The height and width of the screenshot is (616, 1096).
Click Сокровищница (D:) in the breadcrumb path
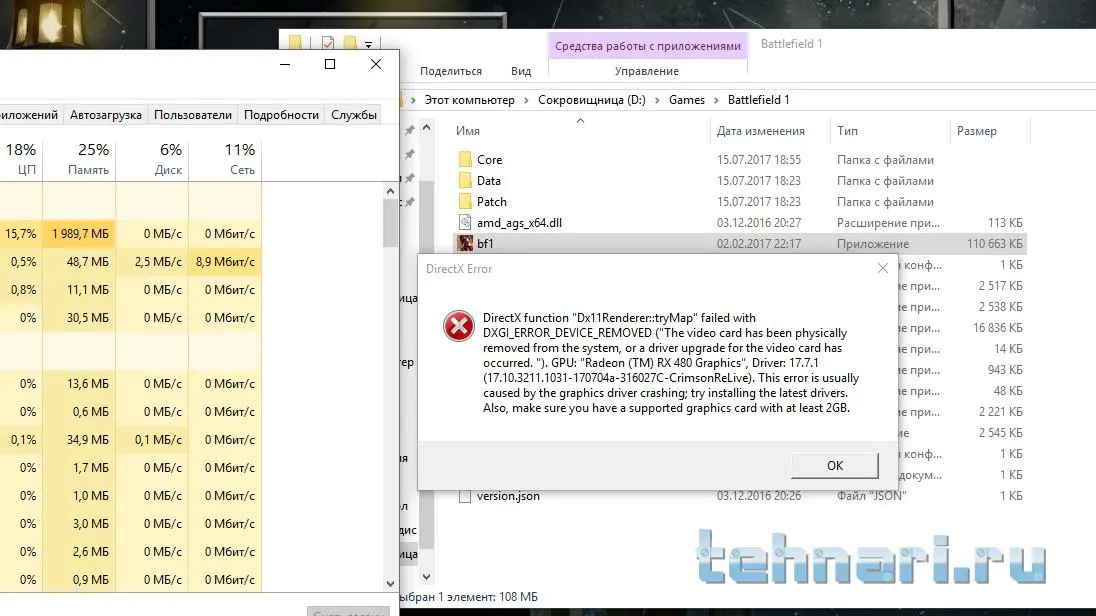[x=591, y=100]
